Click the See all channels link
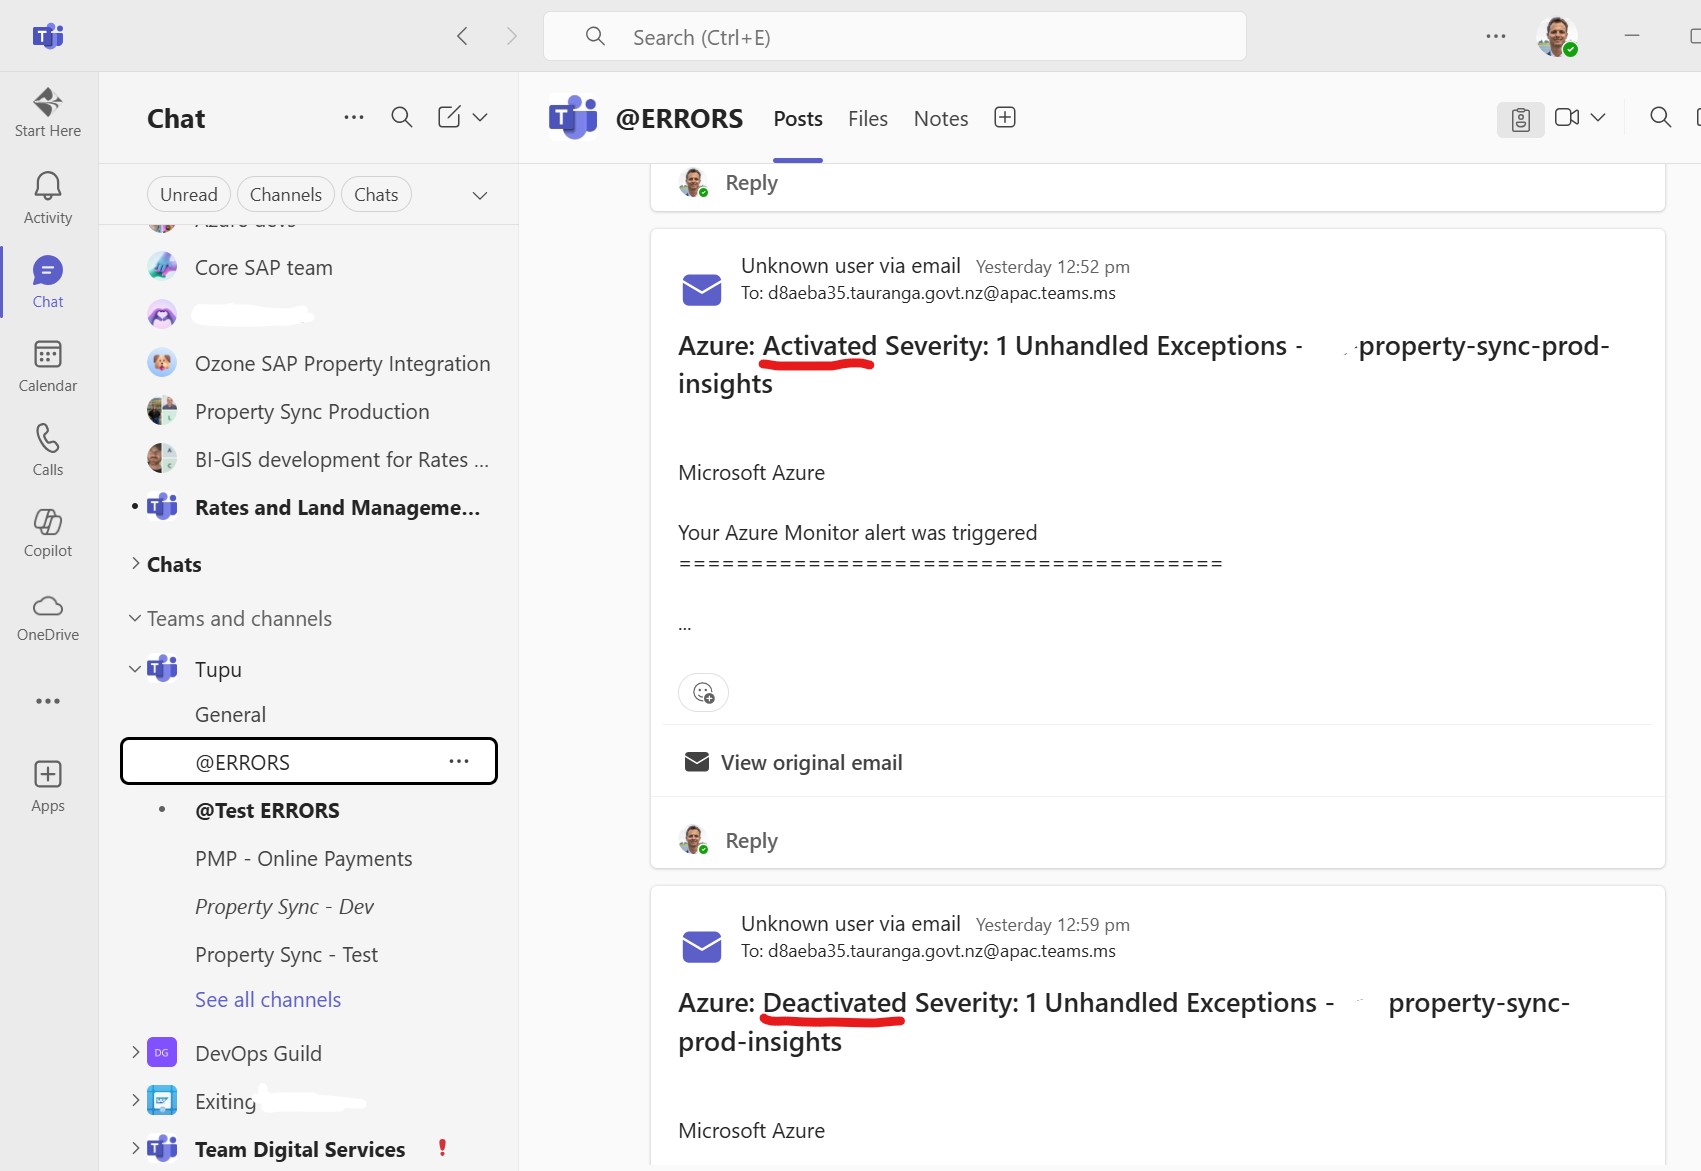This screenshot has height=1171, width=1701. point(268,1000)
